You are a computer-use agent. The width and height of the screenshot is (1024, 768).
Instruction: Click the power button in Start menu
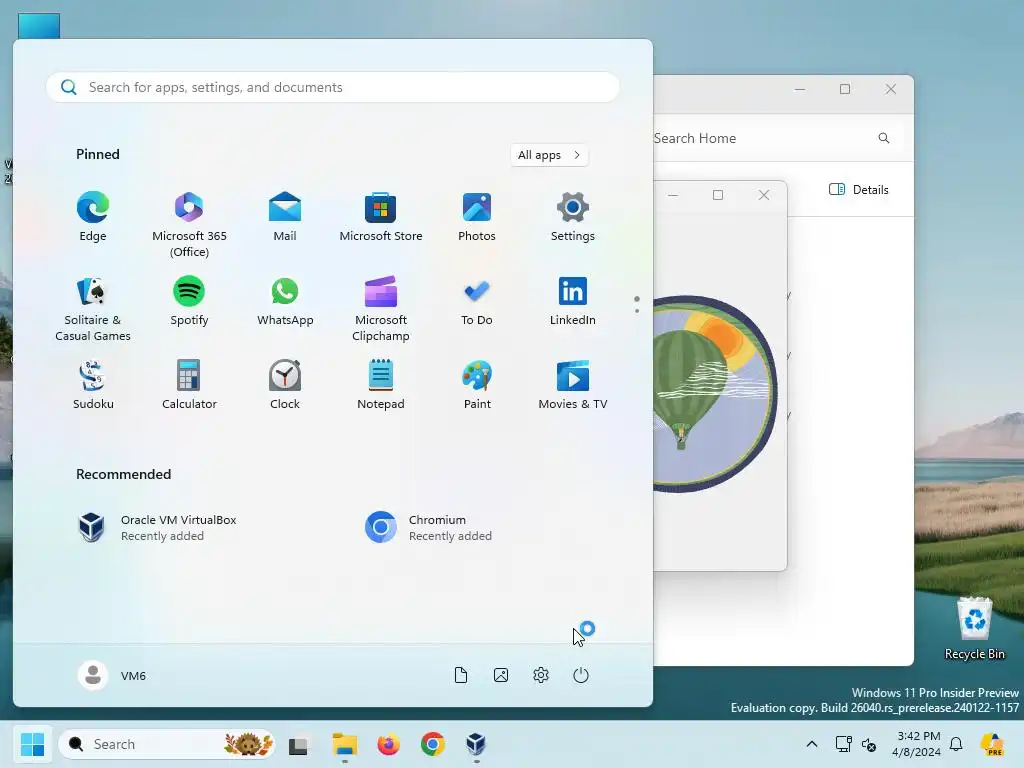pyautogui.click(x=581, y=675)
